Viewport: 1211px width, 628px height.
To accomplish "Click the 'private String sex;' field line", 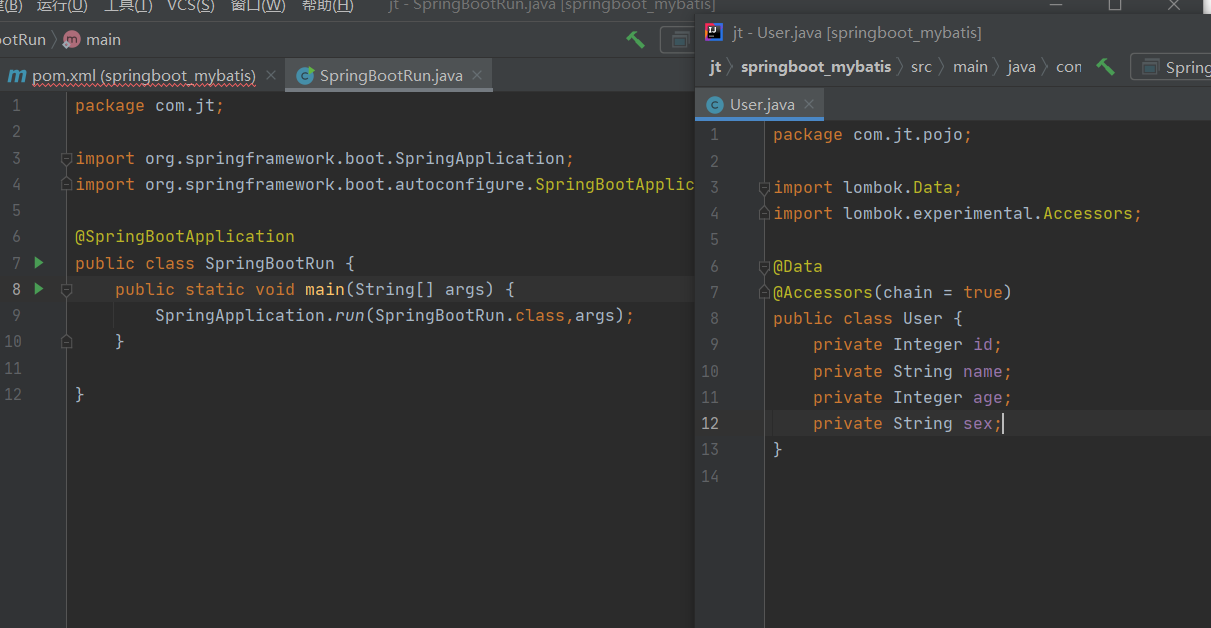I will (x=907, y=423).
